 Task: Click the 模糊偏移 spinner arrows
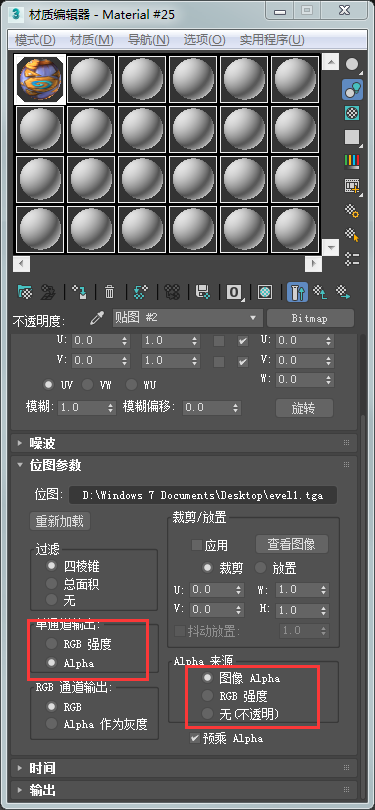click(x=236, y=408)
